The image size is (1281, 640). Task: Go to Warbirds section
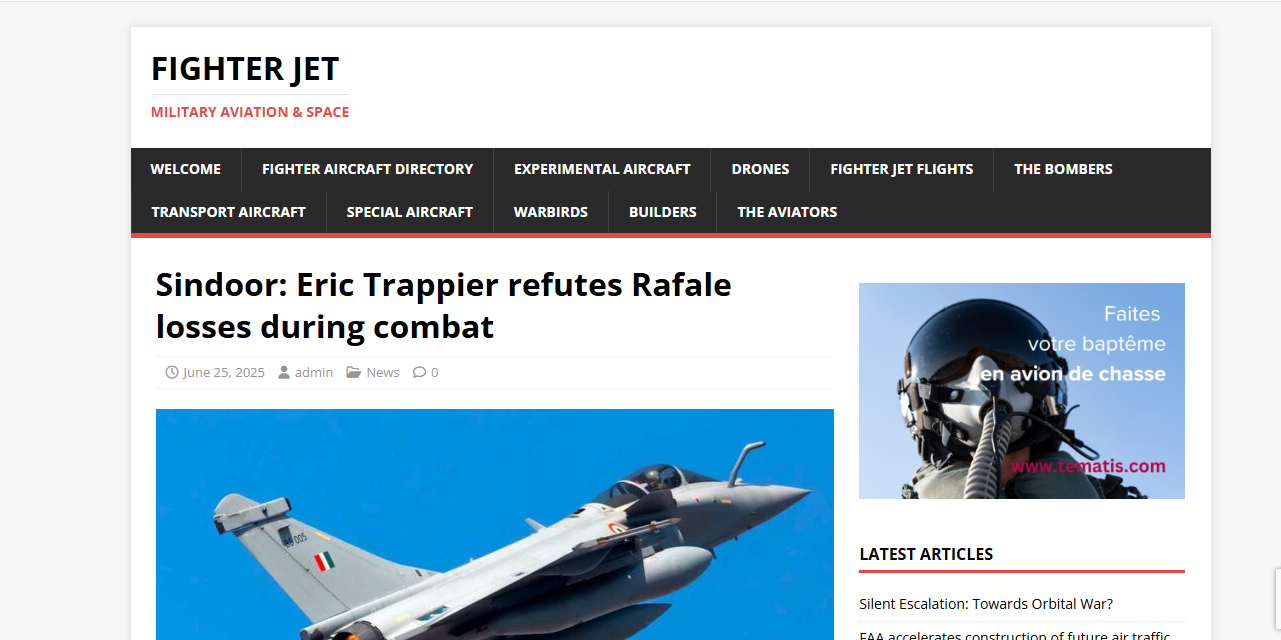click(x=551, y=212)
